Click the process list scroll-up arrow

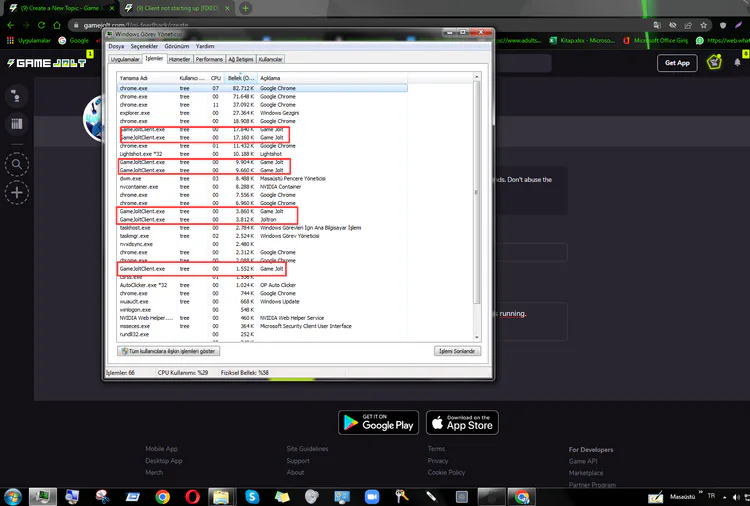(476, 77)
